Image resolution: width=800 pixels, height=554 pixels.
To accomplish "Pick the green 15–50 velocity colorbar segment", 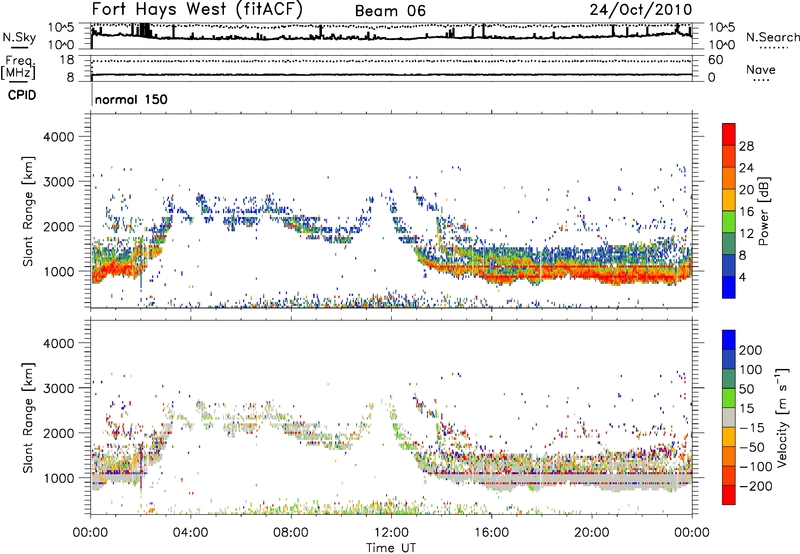I will tap(729, 398).
